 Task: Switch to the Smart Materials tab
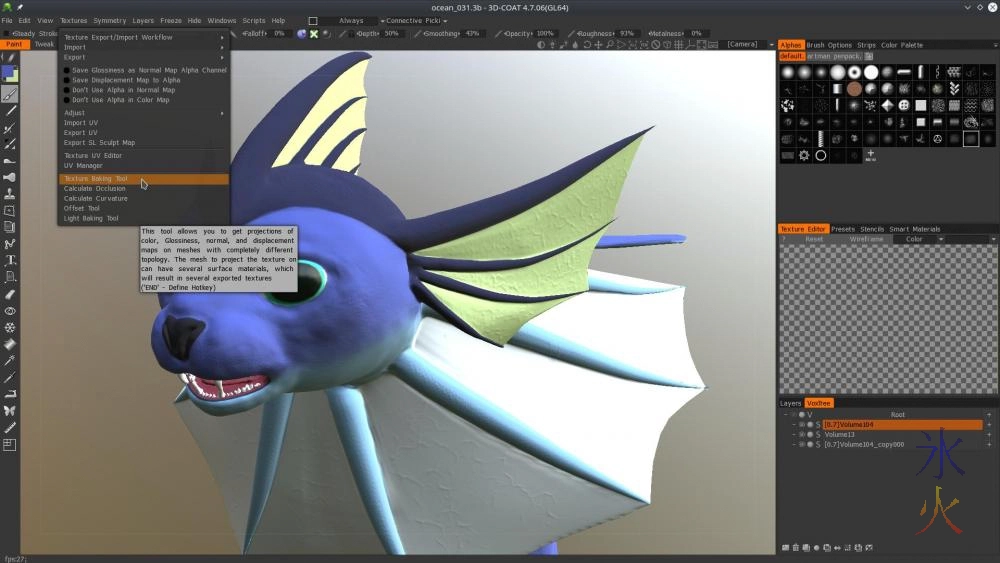(x=914, y=229)
